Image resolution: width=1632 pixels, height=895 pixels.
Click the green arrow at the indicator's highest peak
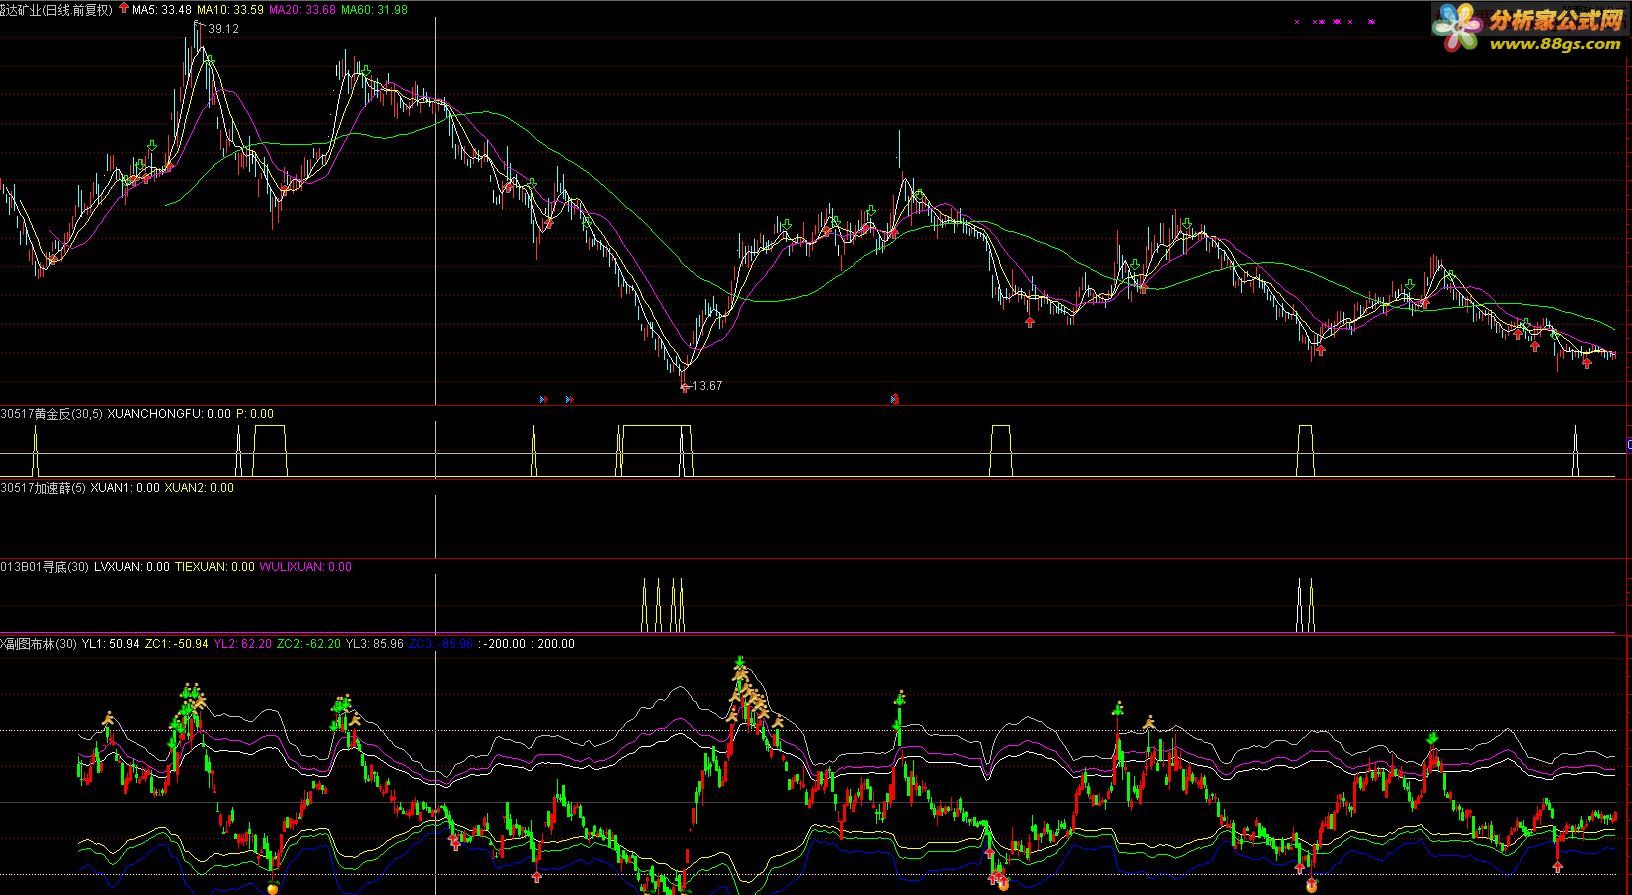coord(739,662)
